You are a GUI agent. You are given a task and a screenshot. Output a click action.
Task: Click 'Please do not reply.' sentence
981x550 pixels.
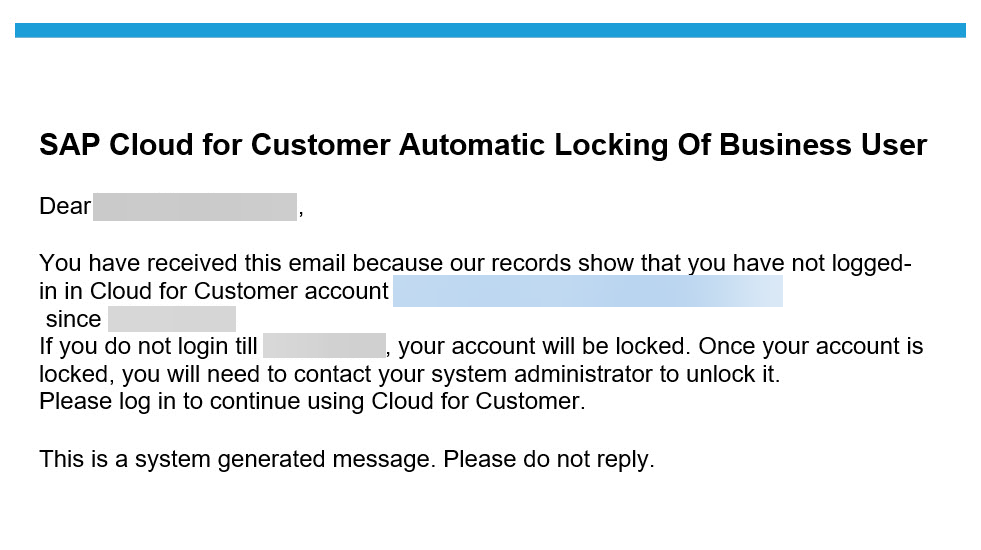[x=549, y=460]
